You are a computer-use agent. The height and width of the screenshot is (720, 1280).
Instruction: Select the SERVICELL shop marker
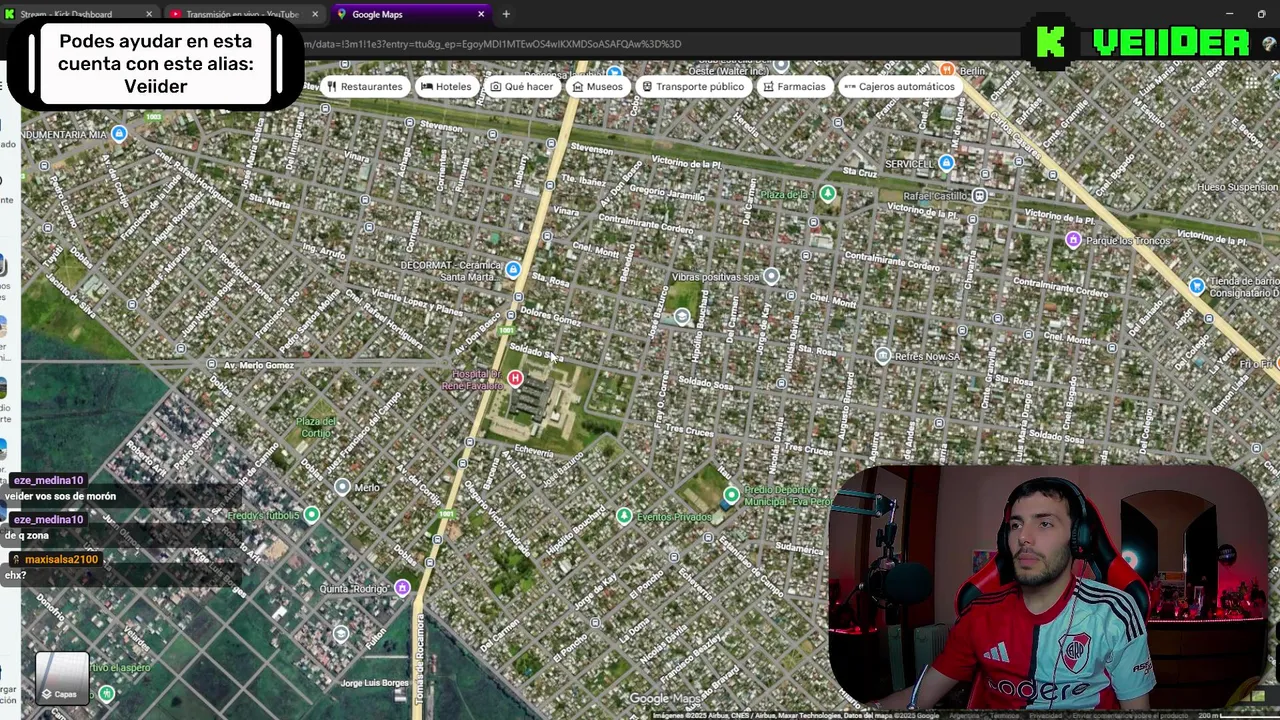click(x=946, y=162)
